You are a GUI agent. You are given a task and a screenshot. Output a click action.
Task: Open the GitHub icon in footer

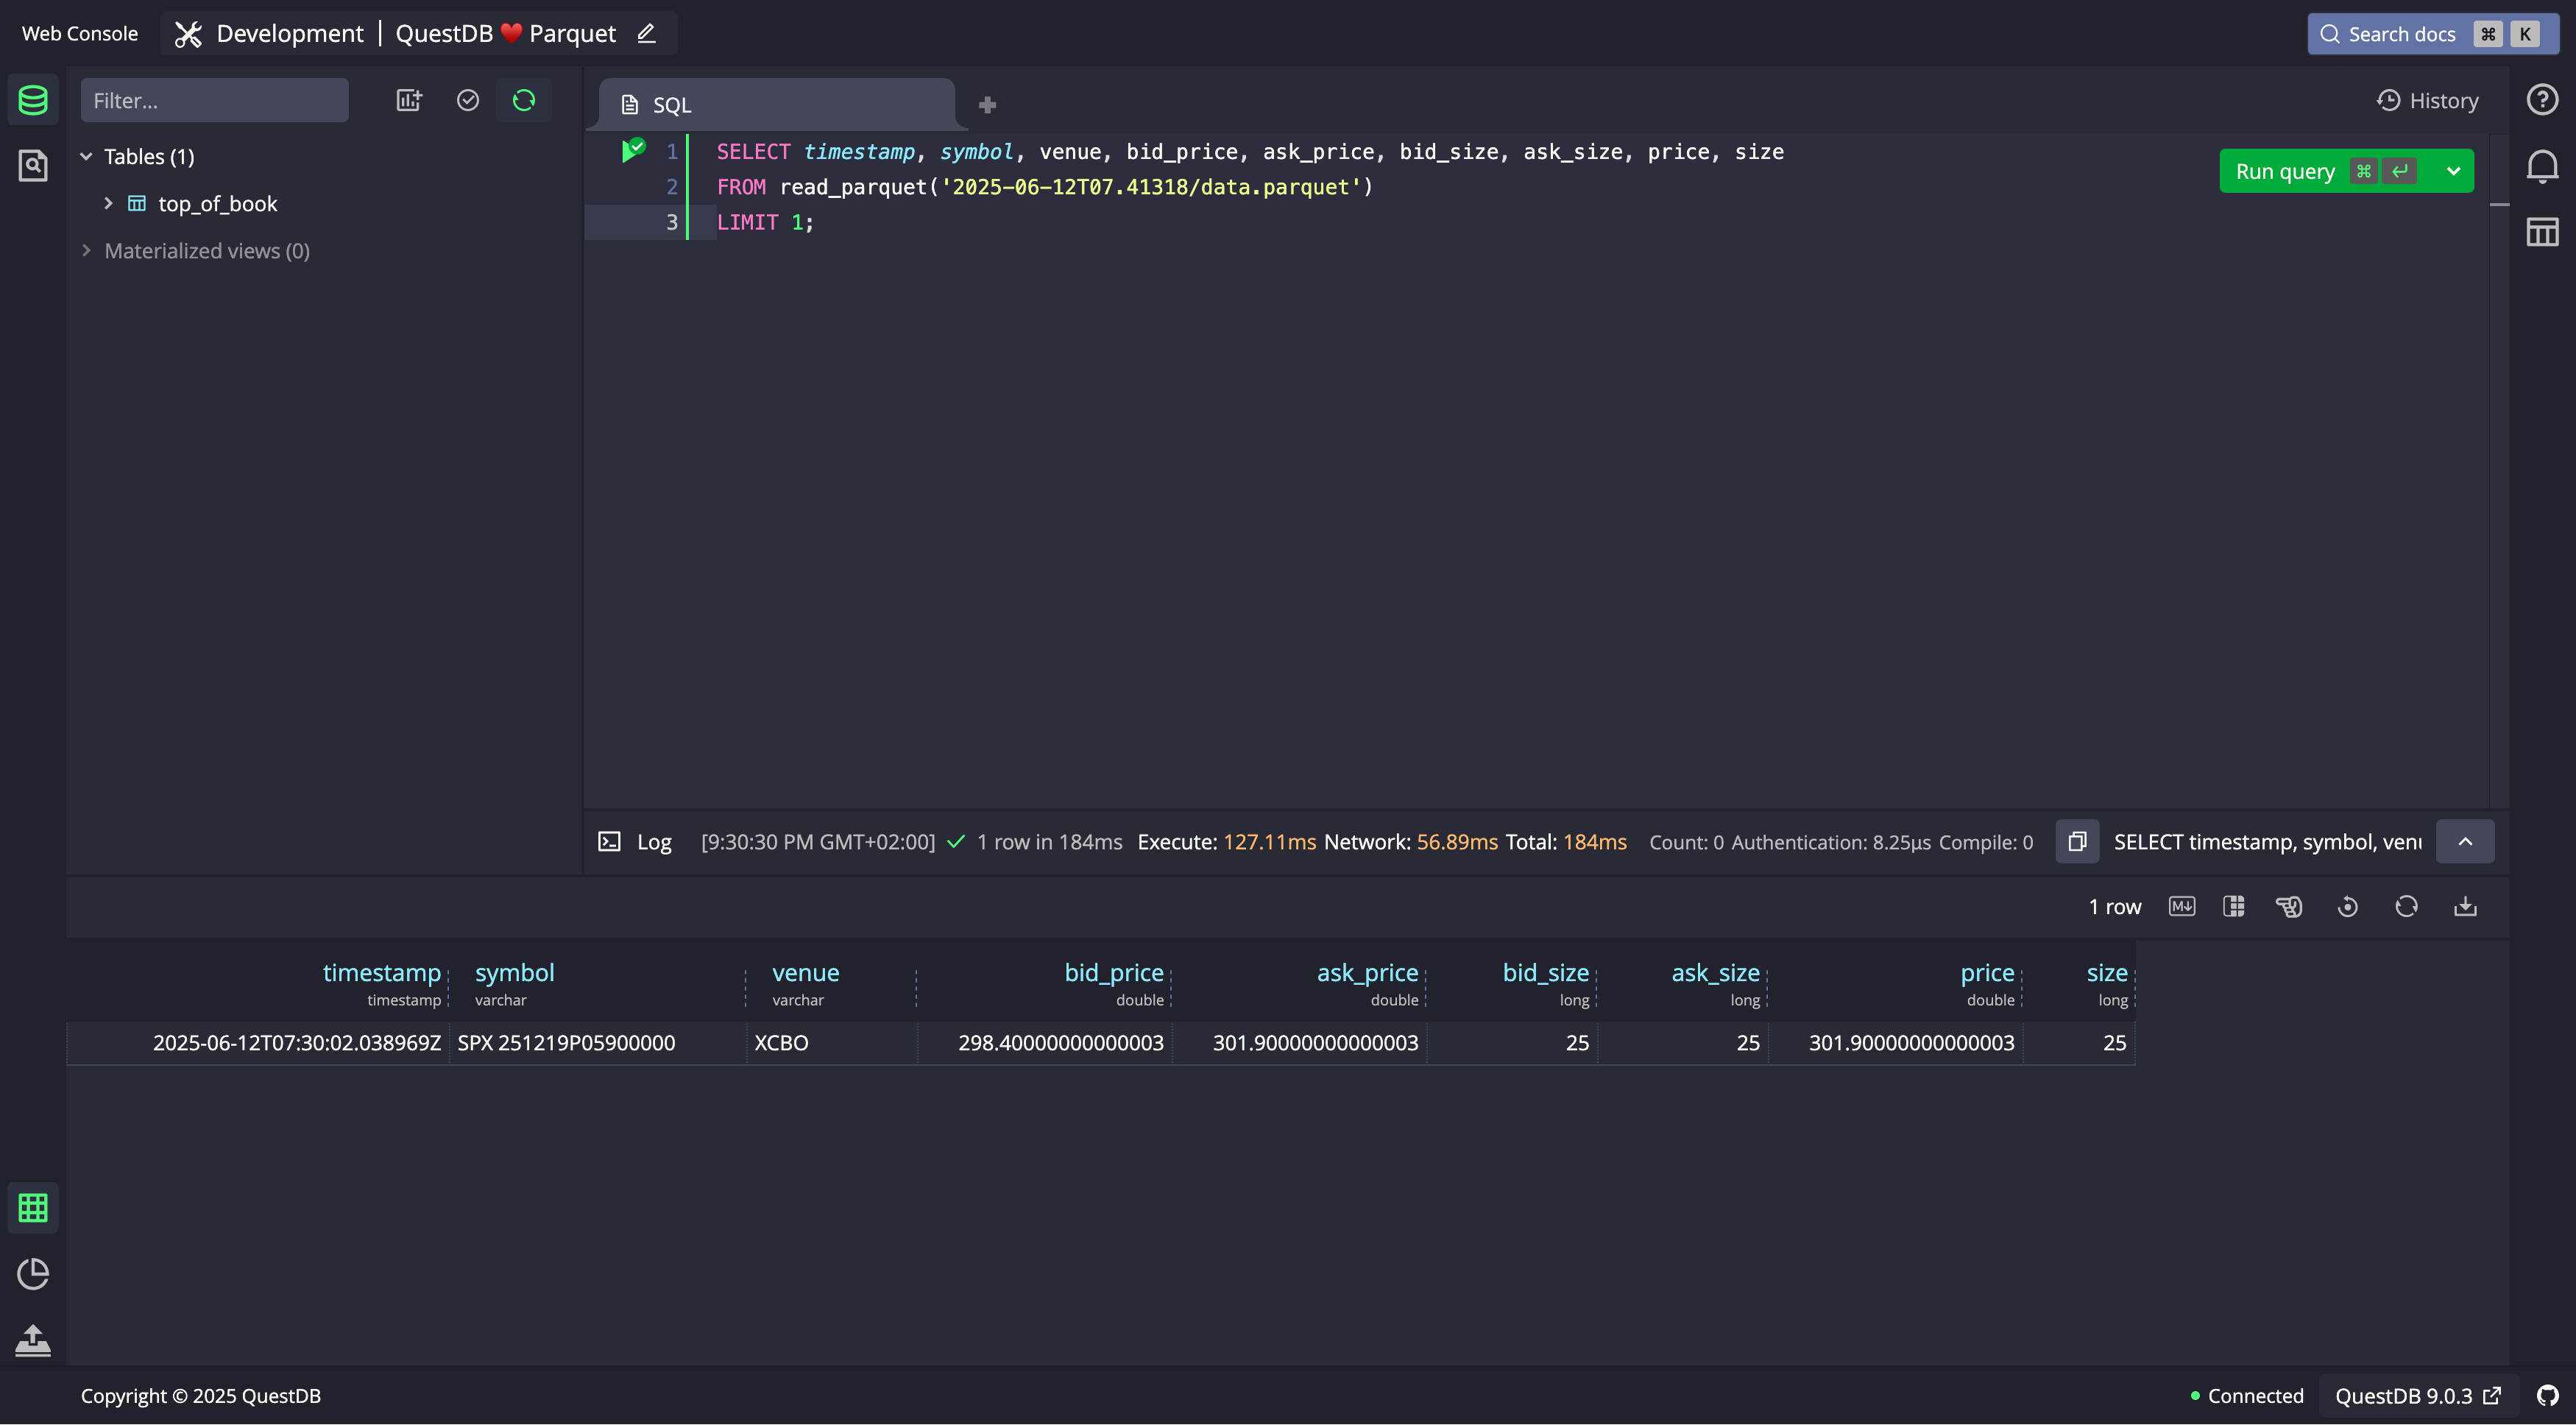[2547, 1395]
